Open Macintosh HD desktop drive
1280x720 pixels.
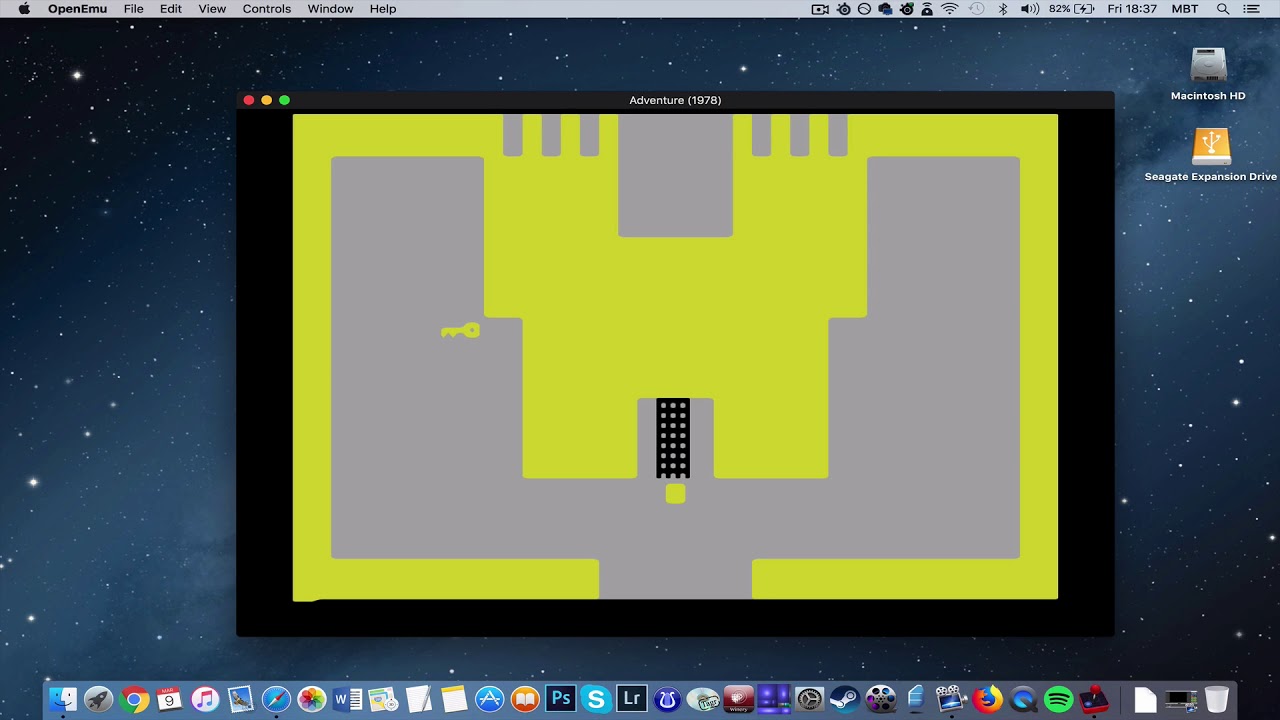point(1208,74)
